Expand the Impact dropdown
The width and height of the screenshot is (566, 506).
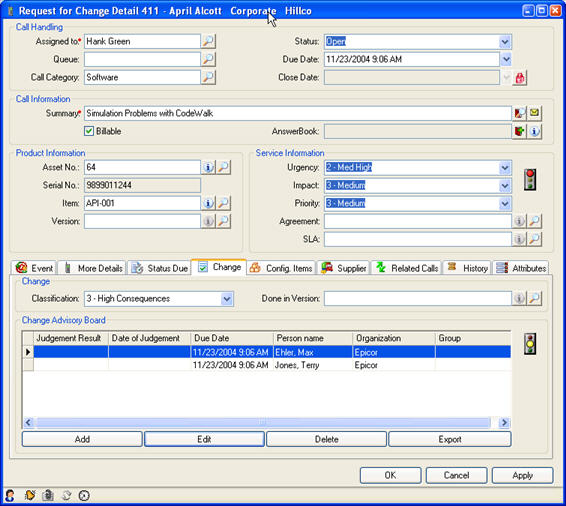pyautogui.click(x=505, y=186)
